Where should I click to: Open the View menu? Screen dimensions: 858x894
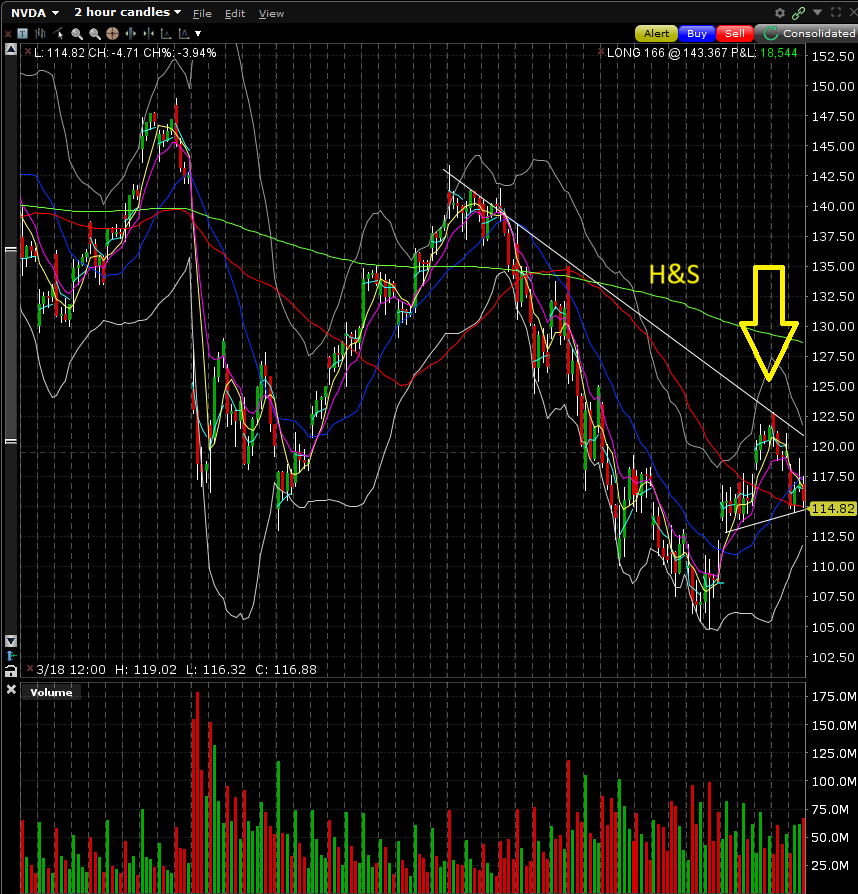click(271, 13)
